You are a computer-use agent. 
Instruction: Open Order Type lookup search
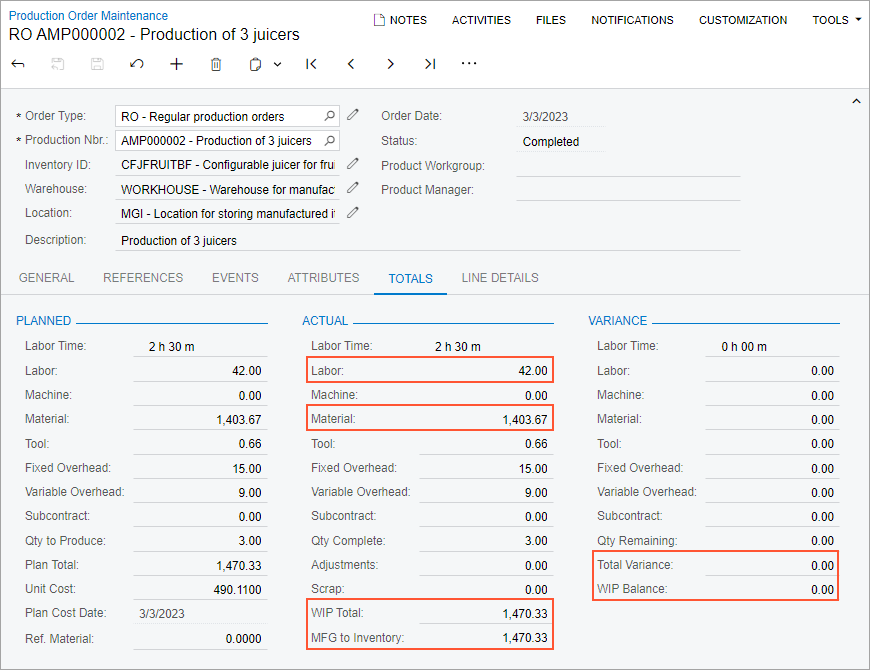point(330,116)
